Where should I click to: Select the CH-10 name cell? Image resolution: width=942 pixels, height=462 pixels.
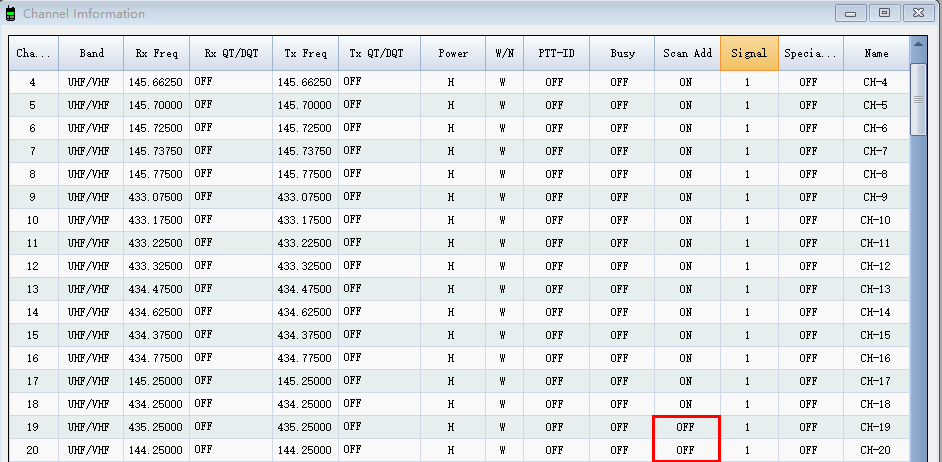[x=877, y=220]
